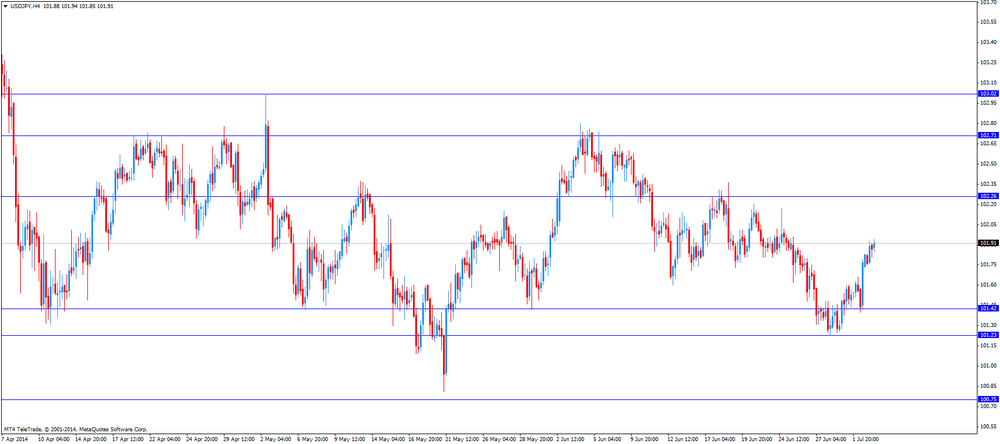Select the 101.23 horizontal line price tag
Screen dimensions: 1000x444
[988, 335]
